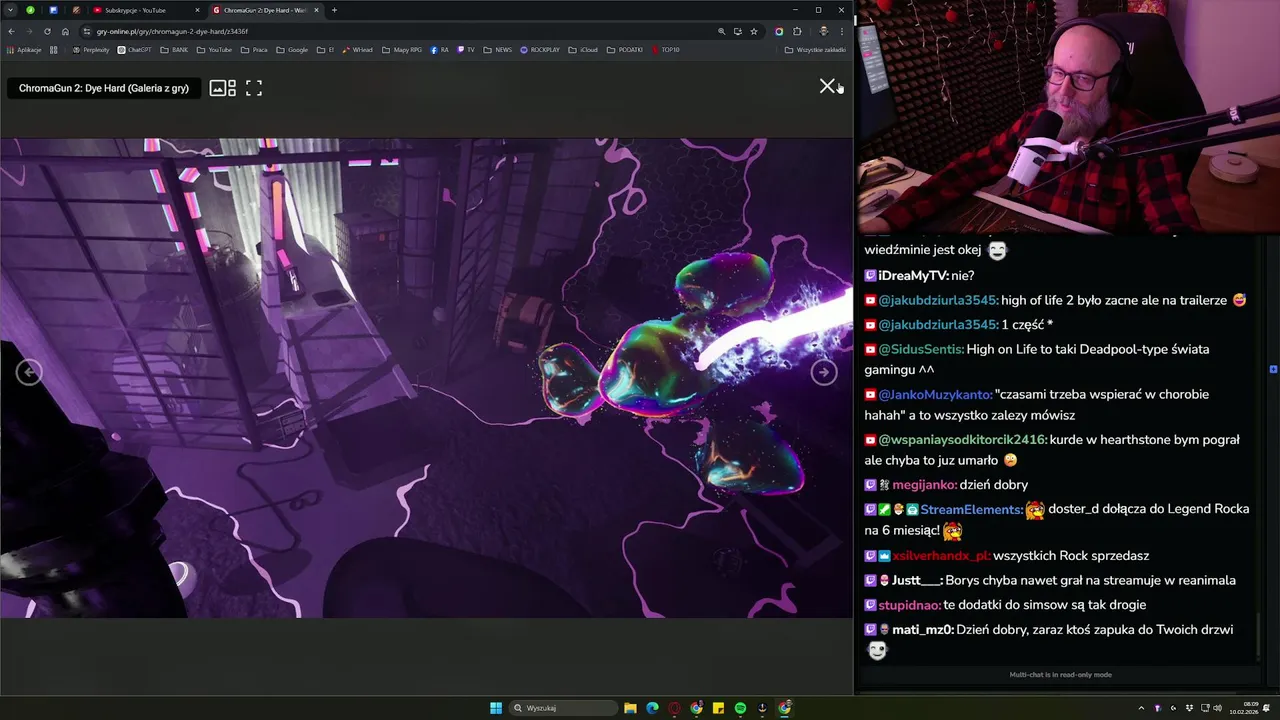Expand the iCloud bookmarks folder

click(x=583, y=49)
